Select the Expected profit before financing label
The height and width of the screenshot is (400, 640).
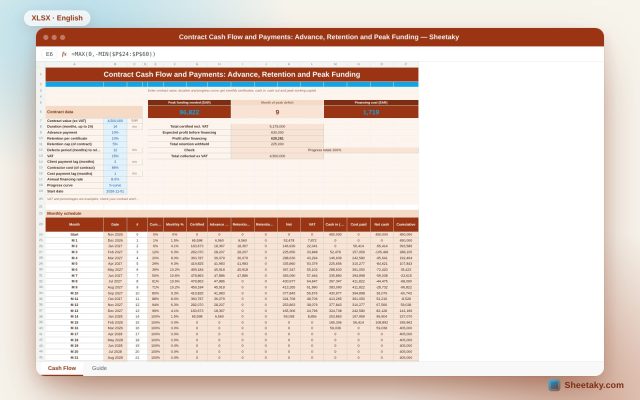point(189,133)
